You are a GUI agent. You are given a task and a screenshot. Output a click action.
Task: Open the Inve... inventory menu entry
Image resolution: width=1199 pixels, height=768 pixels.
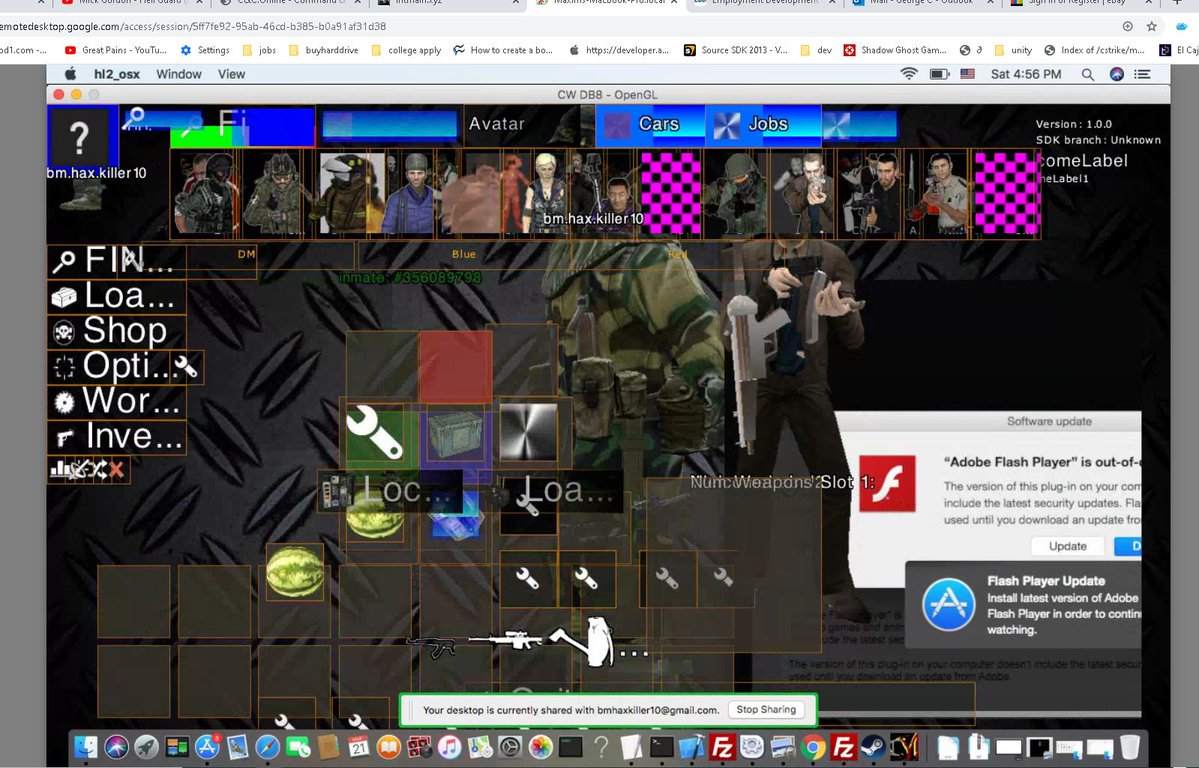pos(116,436)
